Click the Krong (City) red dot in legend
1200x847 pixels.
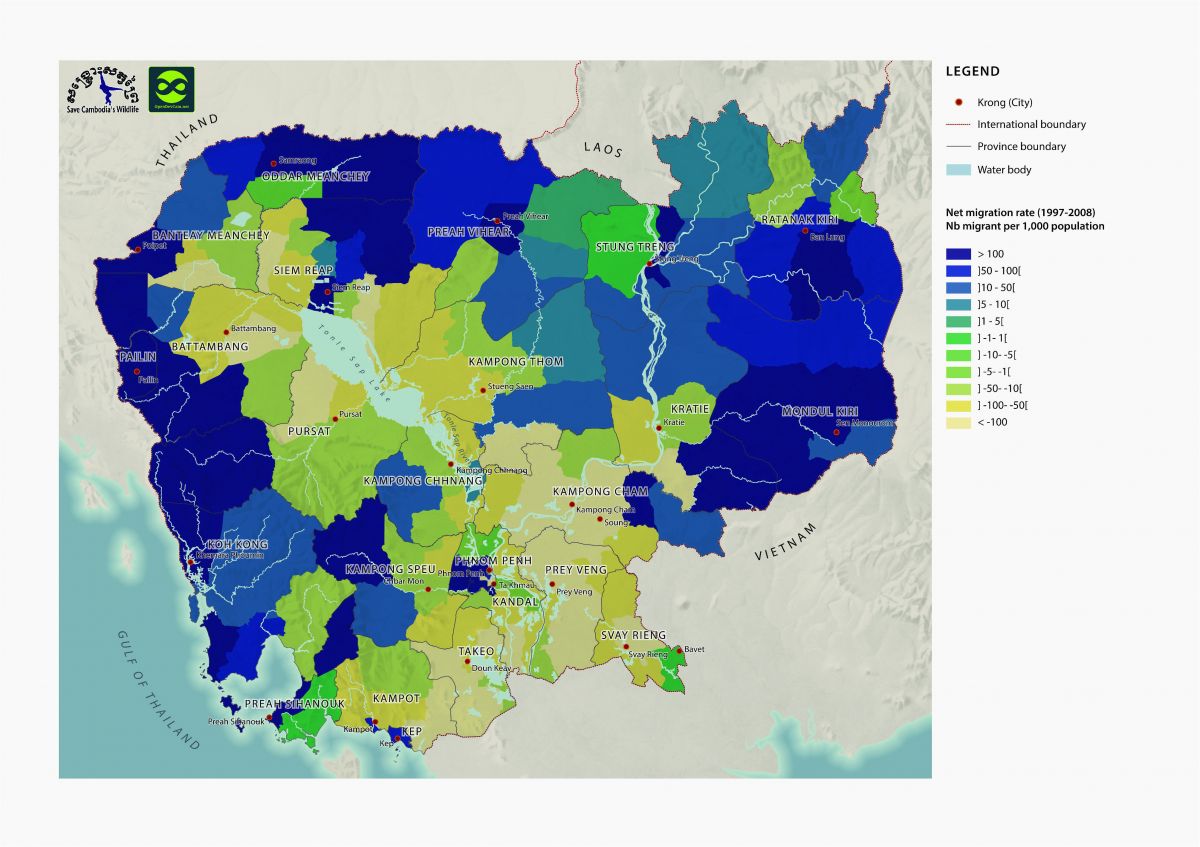pyautogui.click(x=959, y=103)
